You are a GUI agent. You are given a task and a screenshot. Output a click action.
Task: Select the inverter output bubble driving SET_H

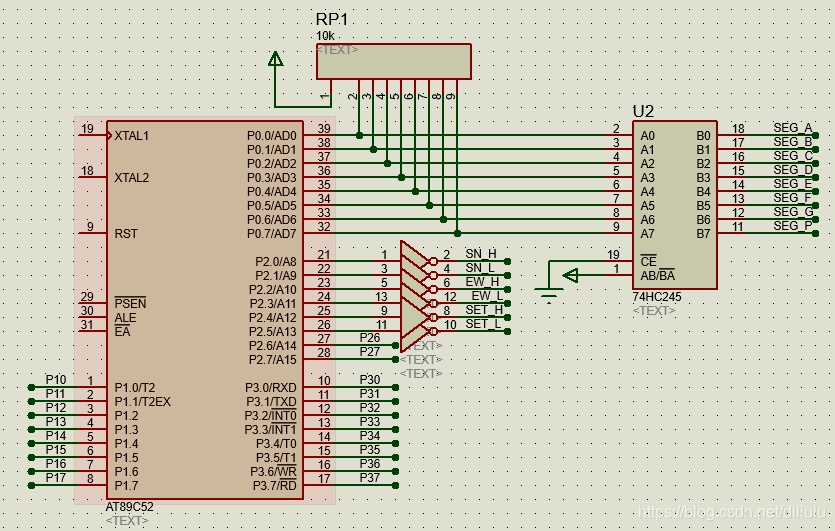(433, 317)
